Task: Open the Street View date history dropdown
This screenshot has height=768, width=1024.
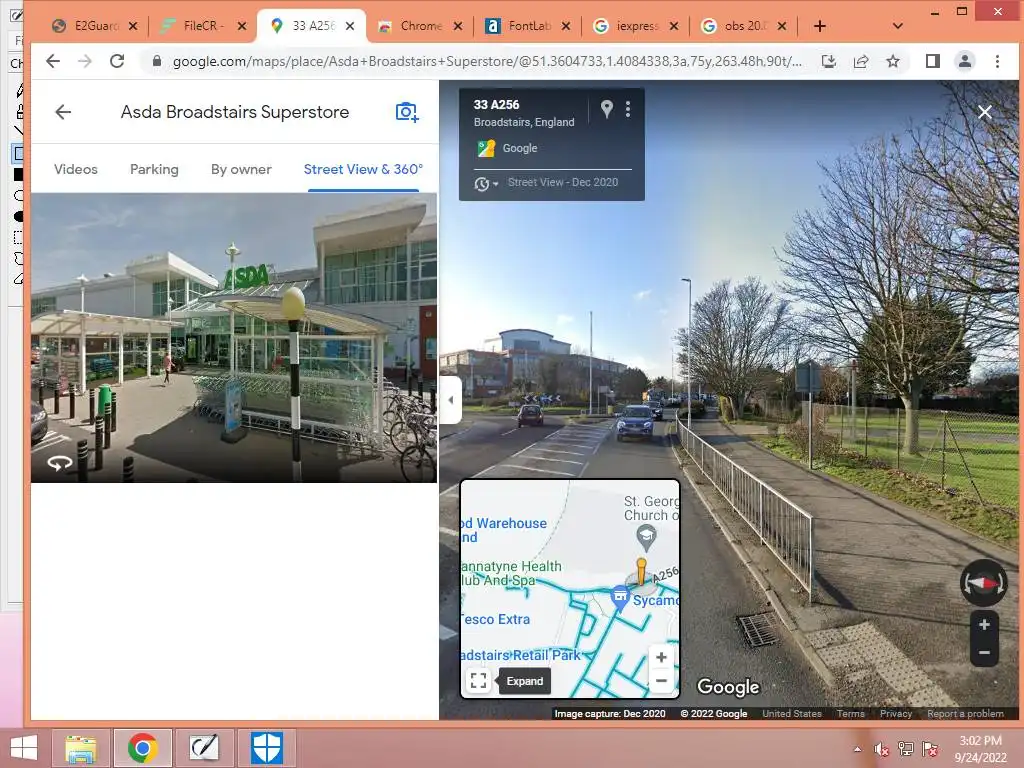Action: 485,184
